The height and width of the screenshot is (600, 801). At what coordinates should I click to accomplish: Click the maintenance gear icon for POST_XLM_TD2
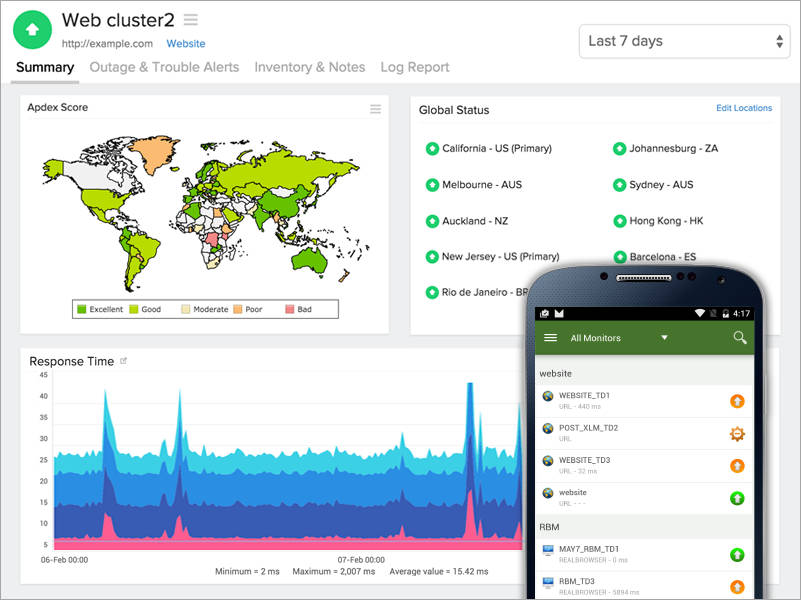[736, 434]
